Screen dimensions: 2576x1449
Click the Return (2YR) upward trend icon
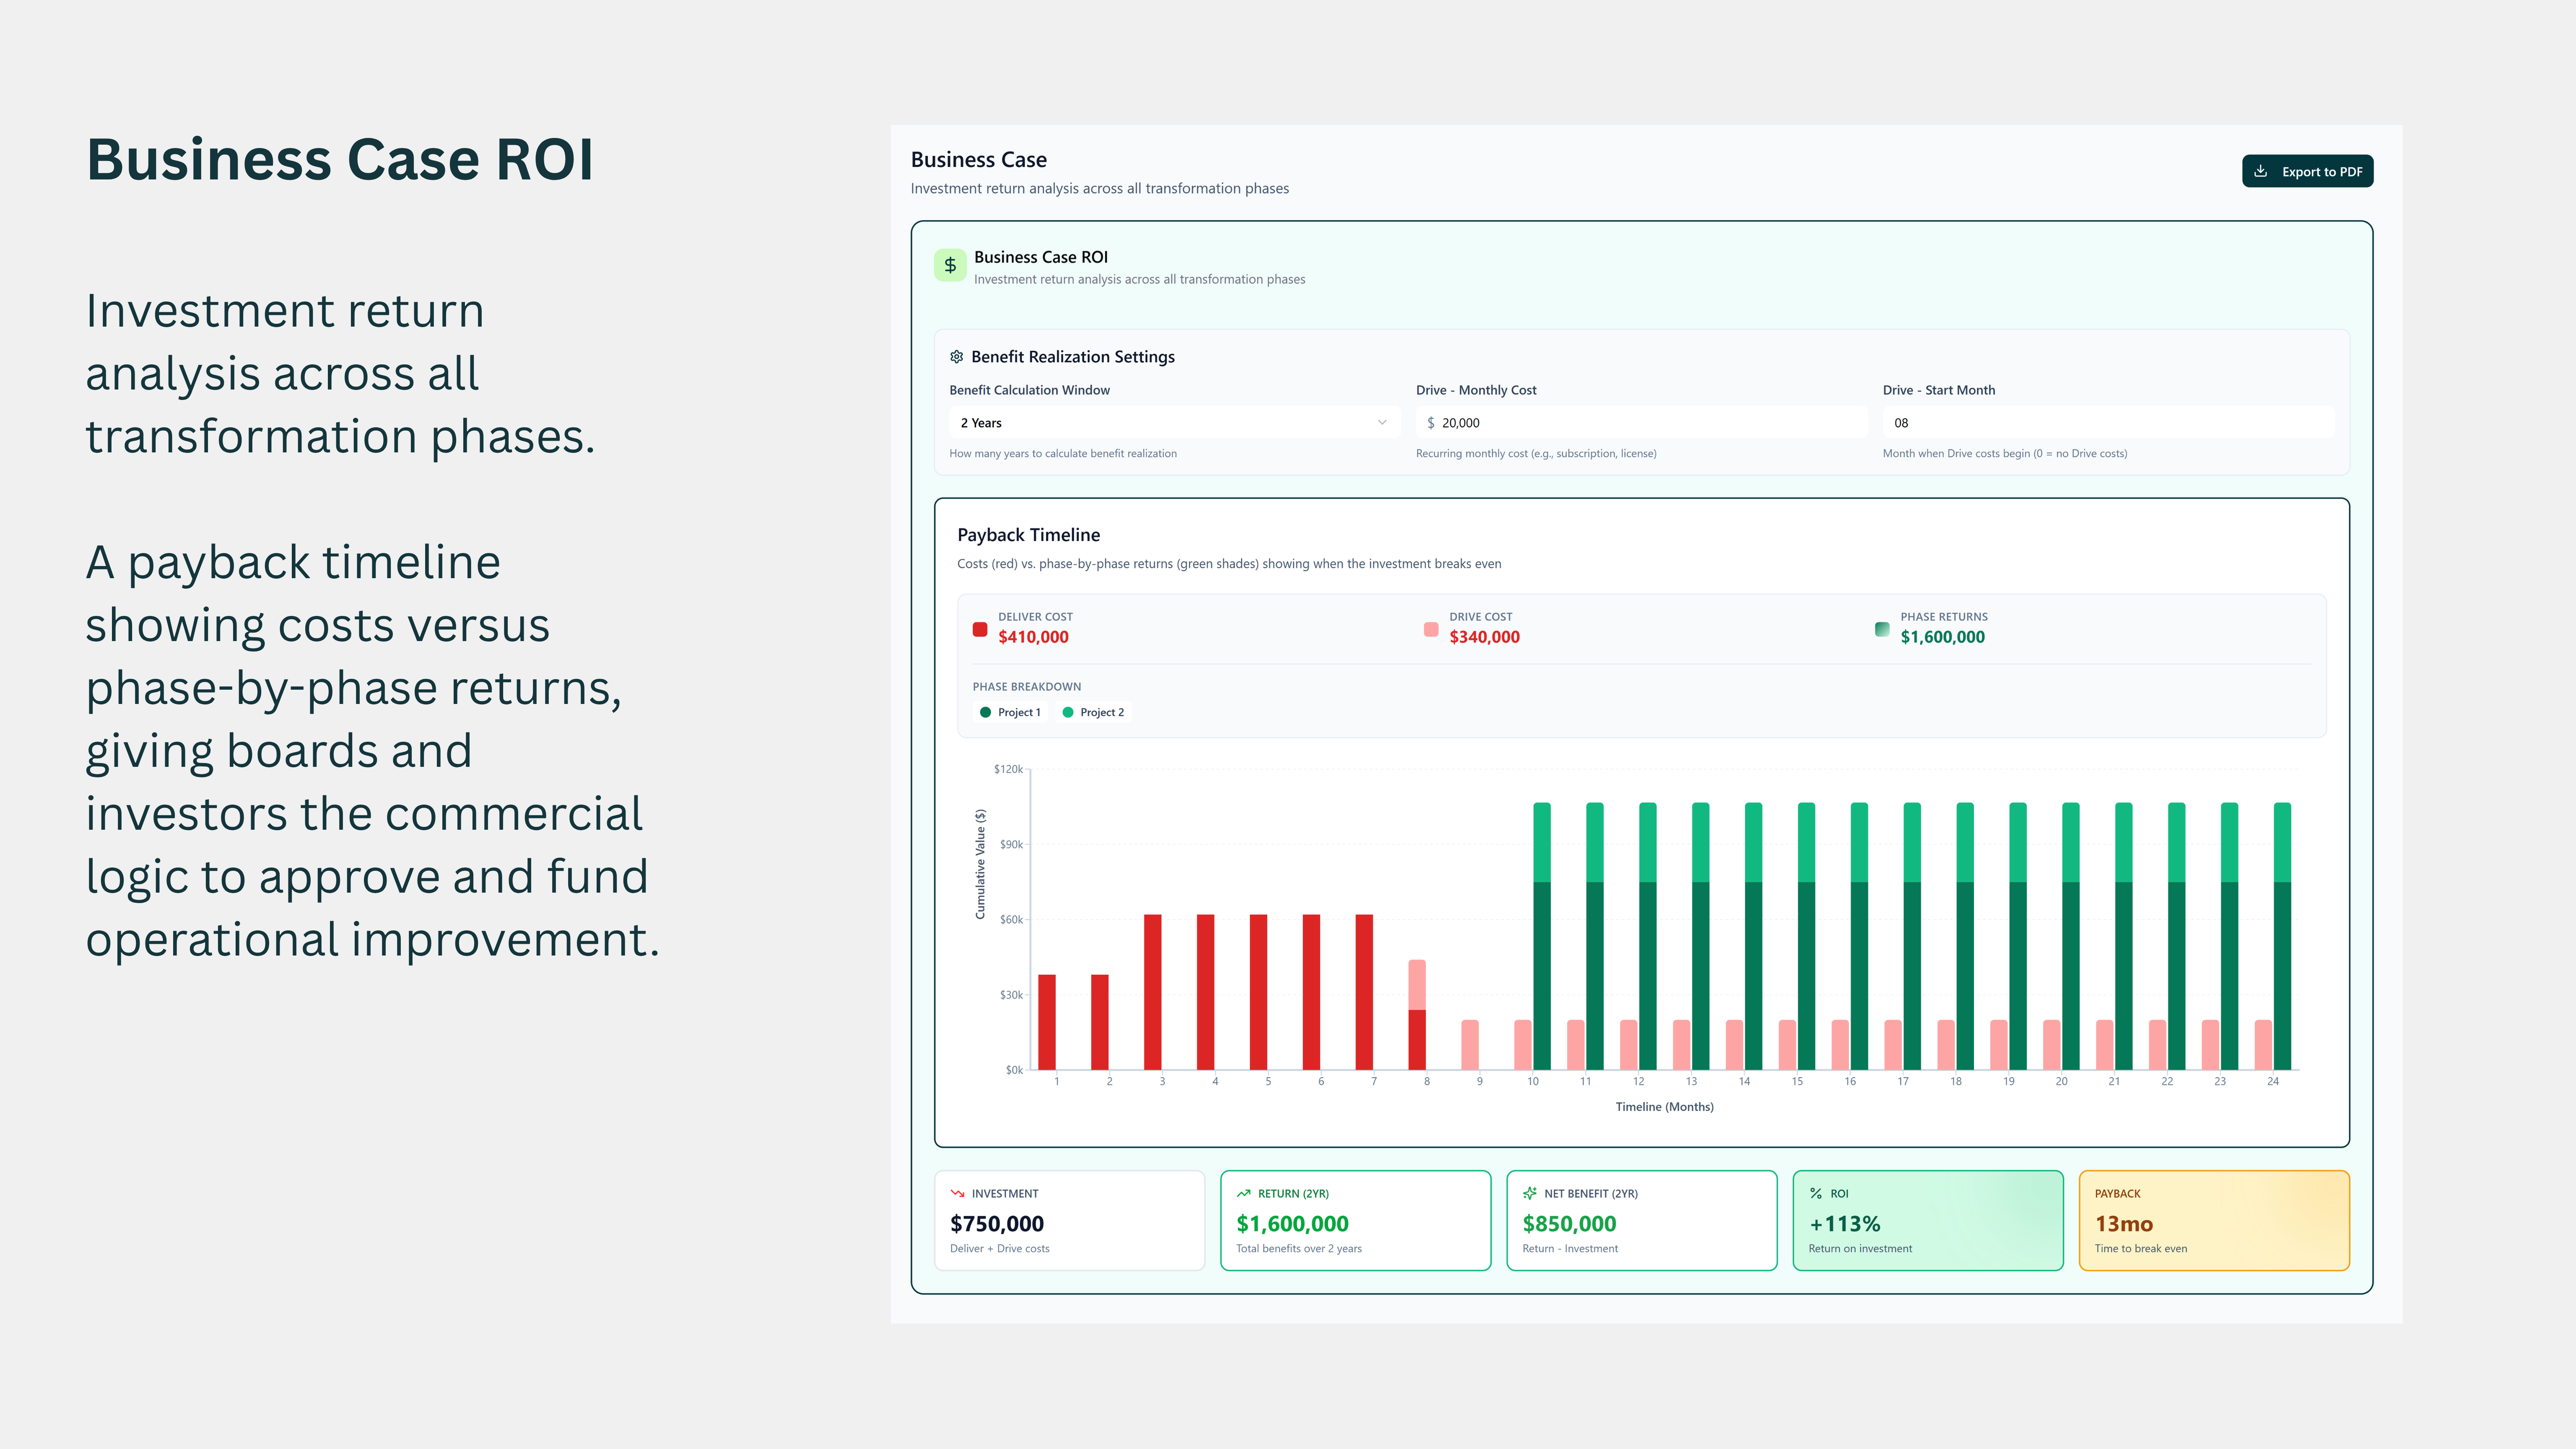(1243, 1193)
